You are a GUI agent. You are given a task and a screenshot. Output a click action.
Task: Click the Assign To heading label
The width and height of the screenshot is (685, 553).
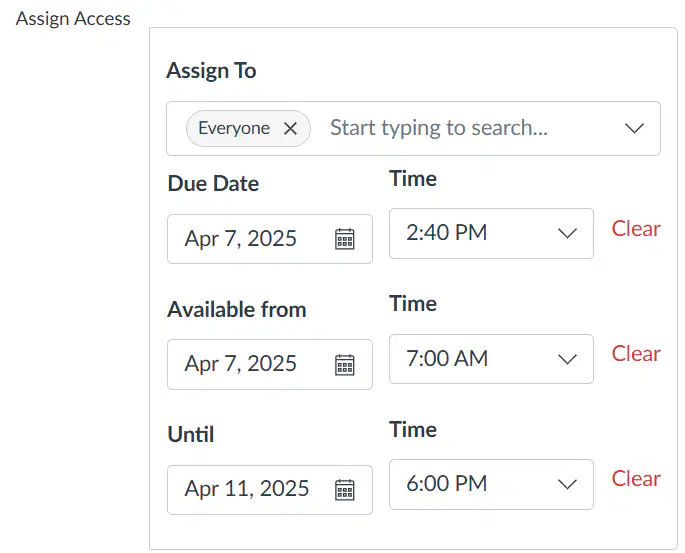point(211,71)
